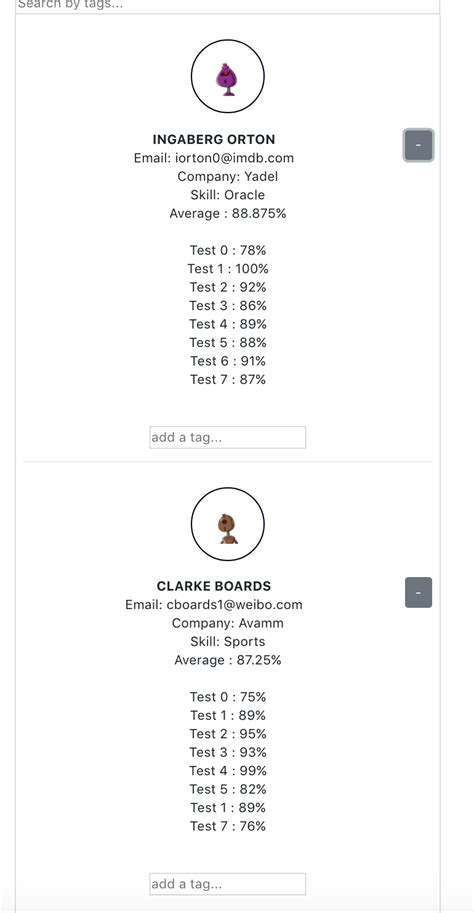Select the INGABERG ORTON name heading
This screenshot has width=474, height=913.
coord(214,139)
